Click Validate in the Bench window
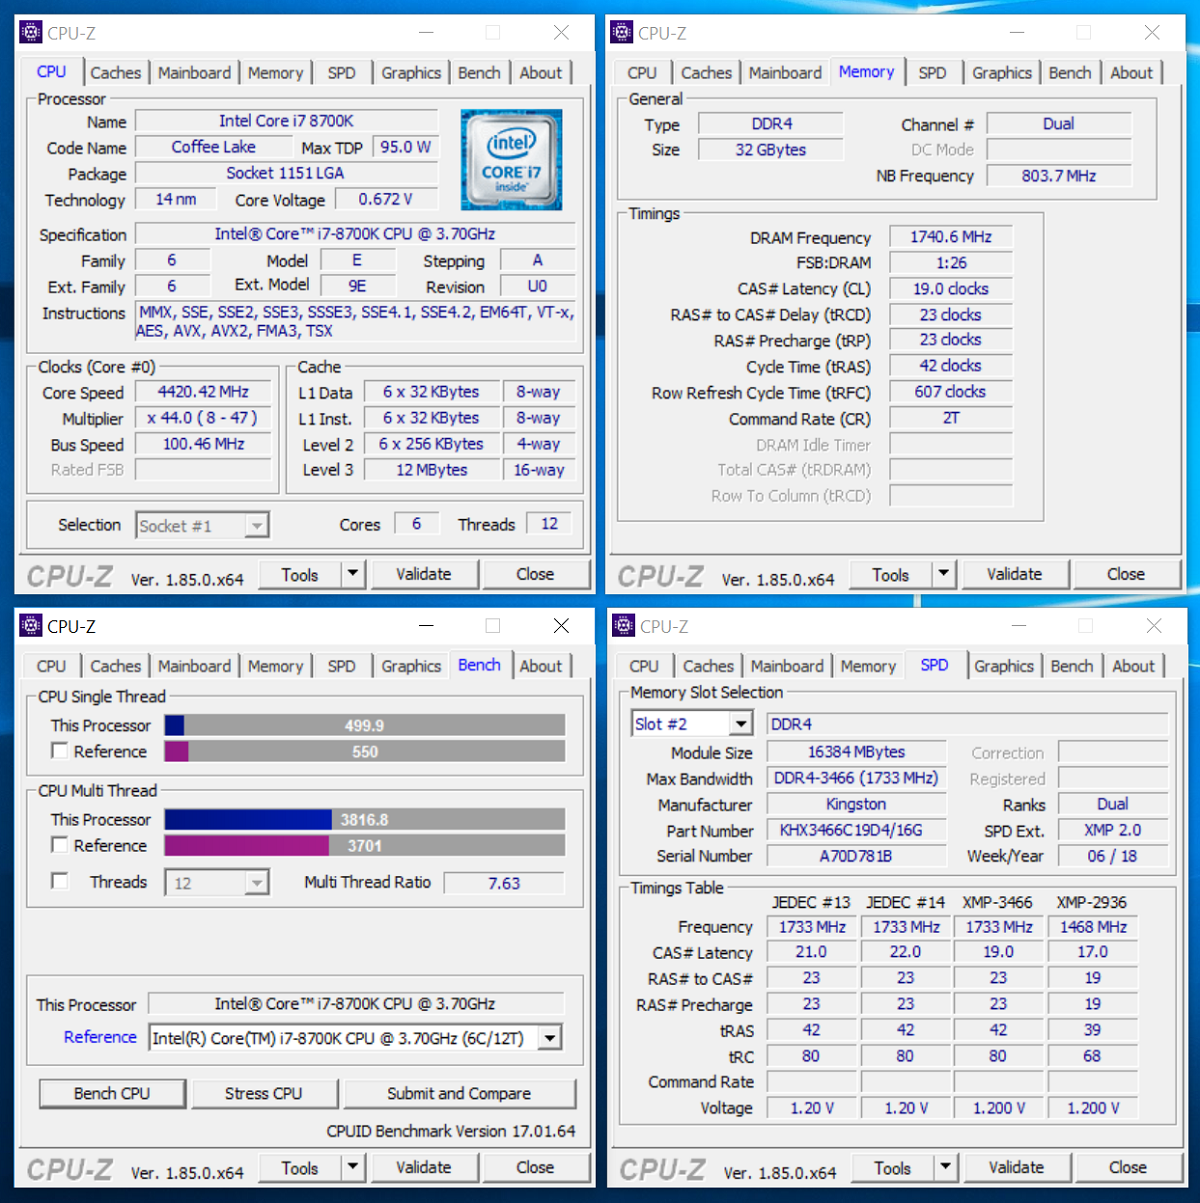Screen dimensions: 1200x1203 (x=424, y=1167)
